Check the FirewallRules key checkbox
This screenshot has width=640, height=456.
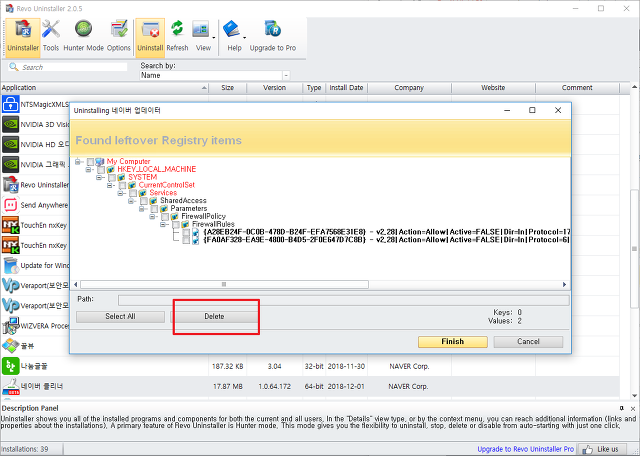[176, 224]
